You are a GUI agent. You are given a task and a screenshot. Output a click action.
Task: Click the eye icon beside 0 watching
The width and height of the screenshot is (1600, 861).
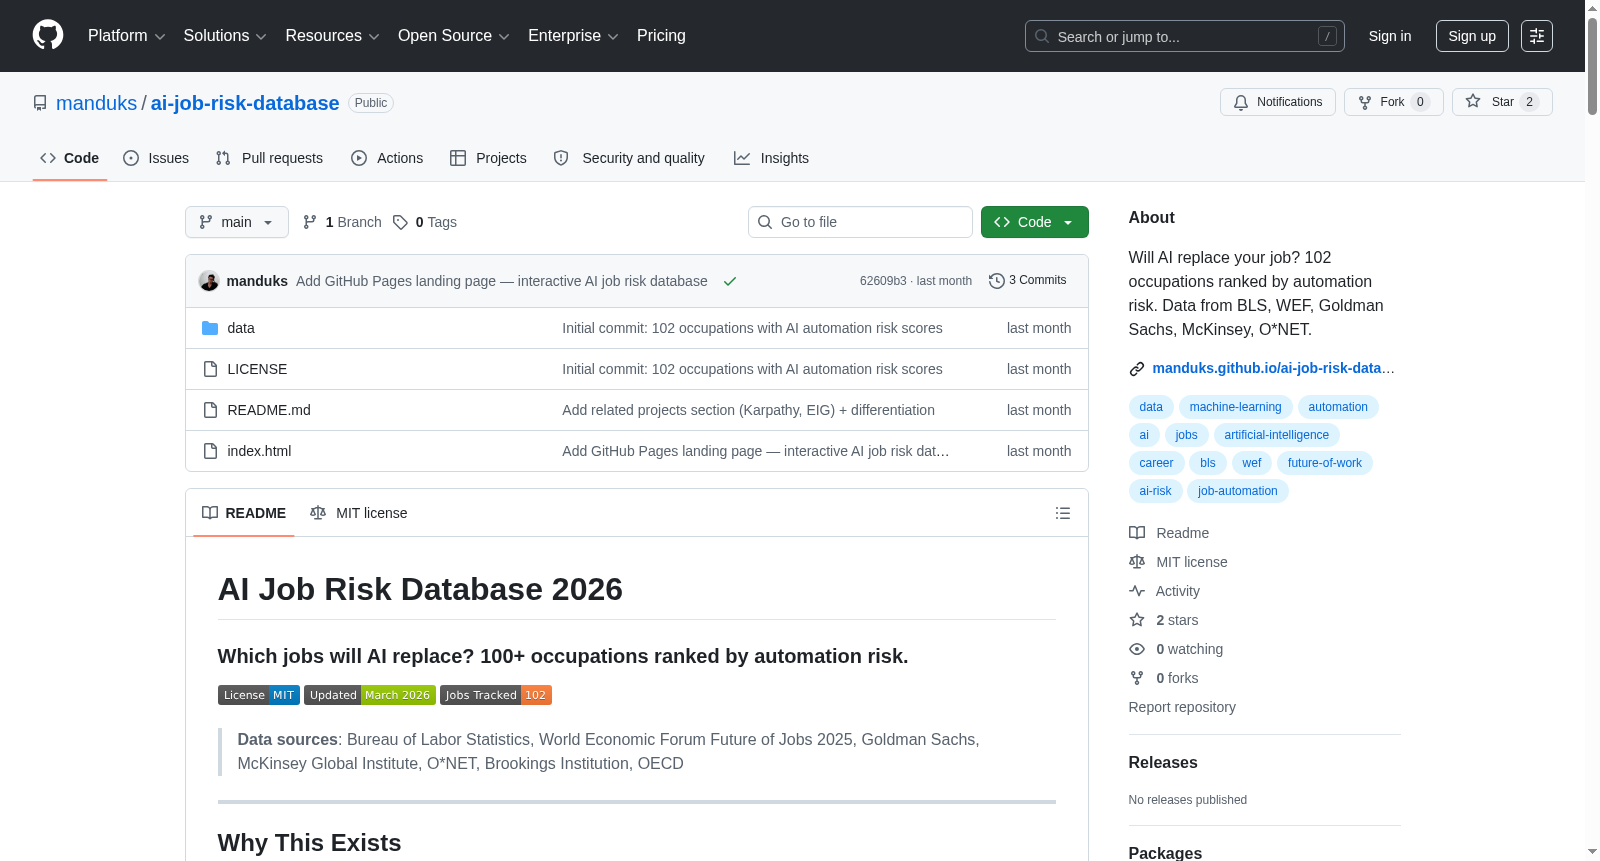pyautogui.click(x=1137, y=649)
